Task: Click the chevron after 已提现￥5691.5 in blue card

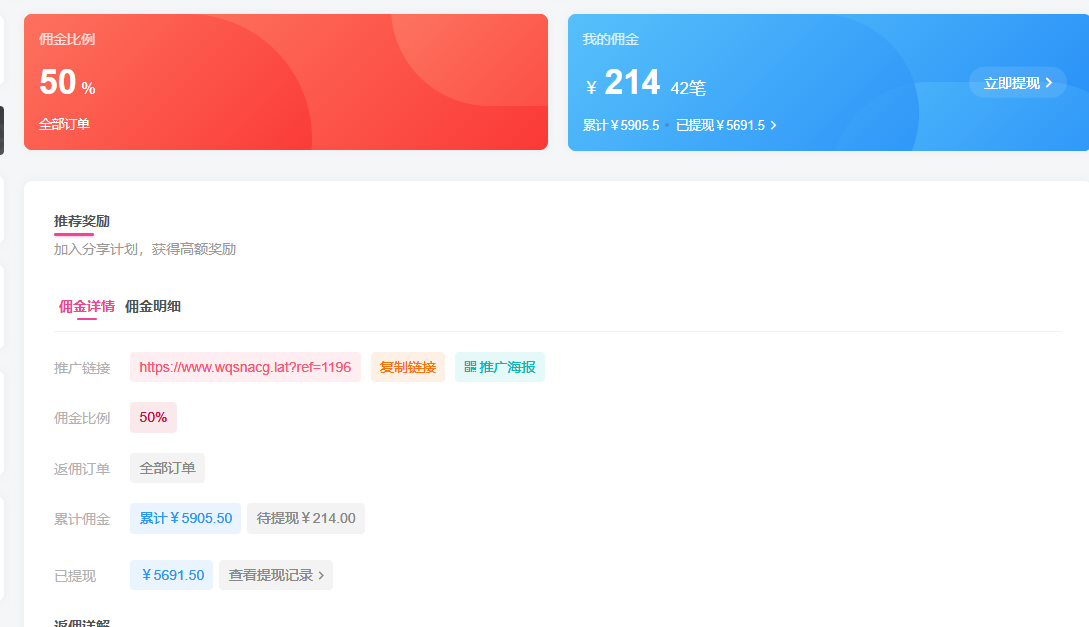Action: pyautogui.click(x=773, y=125)
